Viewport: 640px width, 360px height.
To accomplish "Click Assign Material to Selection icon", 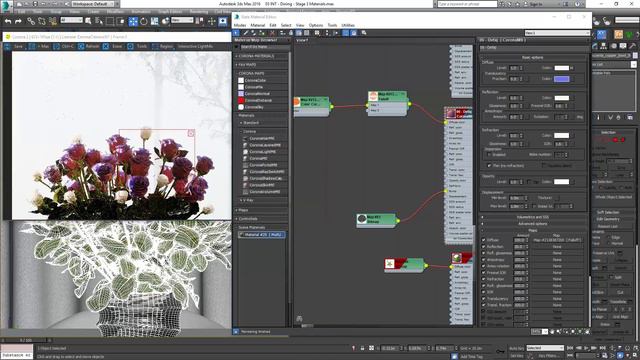I will coord(262,33).
